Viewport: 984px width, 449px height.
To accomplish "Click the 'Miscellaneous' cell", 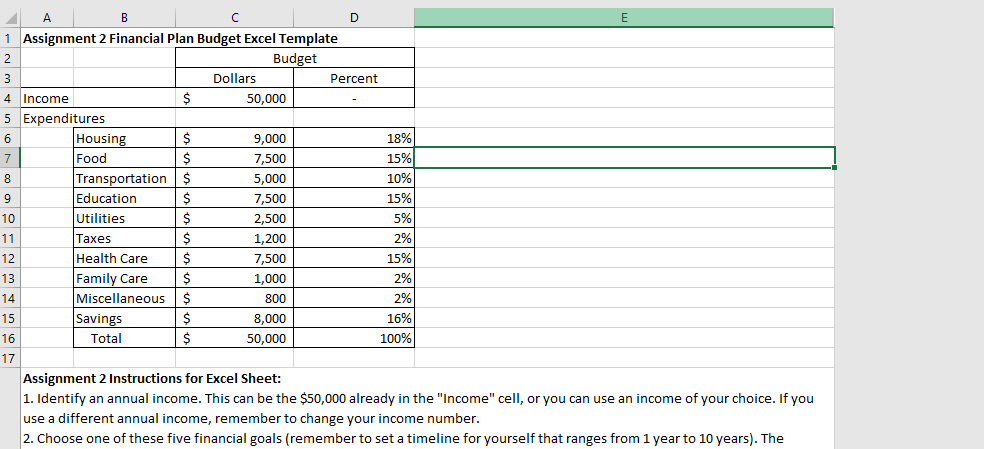I will [124, 298].
